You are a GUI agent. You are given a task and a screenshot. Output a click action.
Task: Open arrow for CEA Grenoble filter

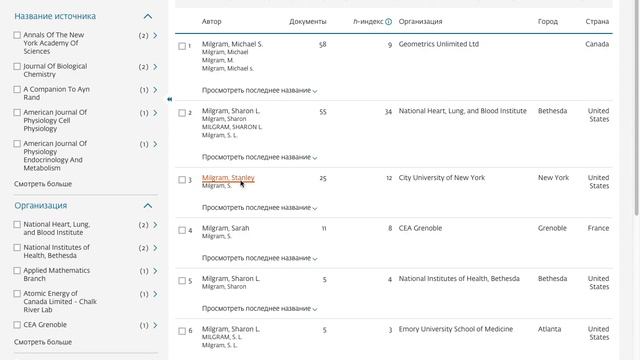point(155,325)
